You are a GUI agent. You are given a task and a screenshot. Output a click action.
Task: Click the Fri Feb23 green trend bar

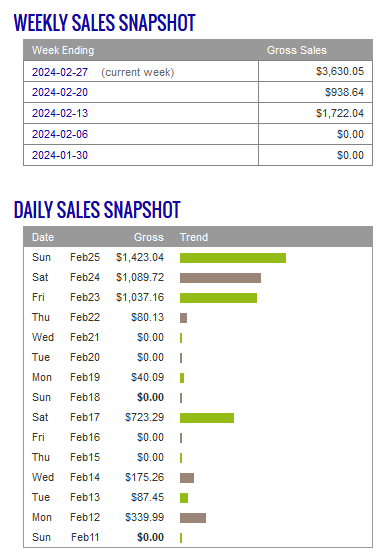(218, 298)
